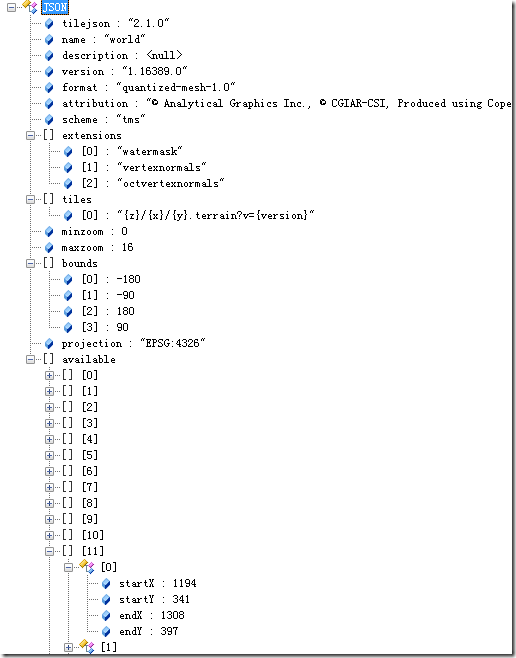Expand available item [3]
Screen dimensions: 516x658
pyautogui.click(x=50, y=423)
